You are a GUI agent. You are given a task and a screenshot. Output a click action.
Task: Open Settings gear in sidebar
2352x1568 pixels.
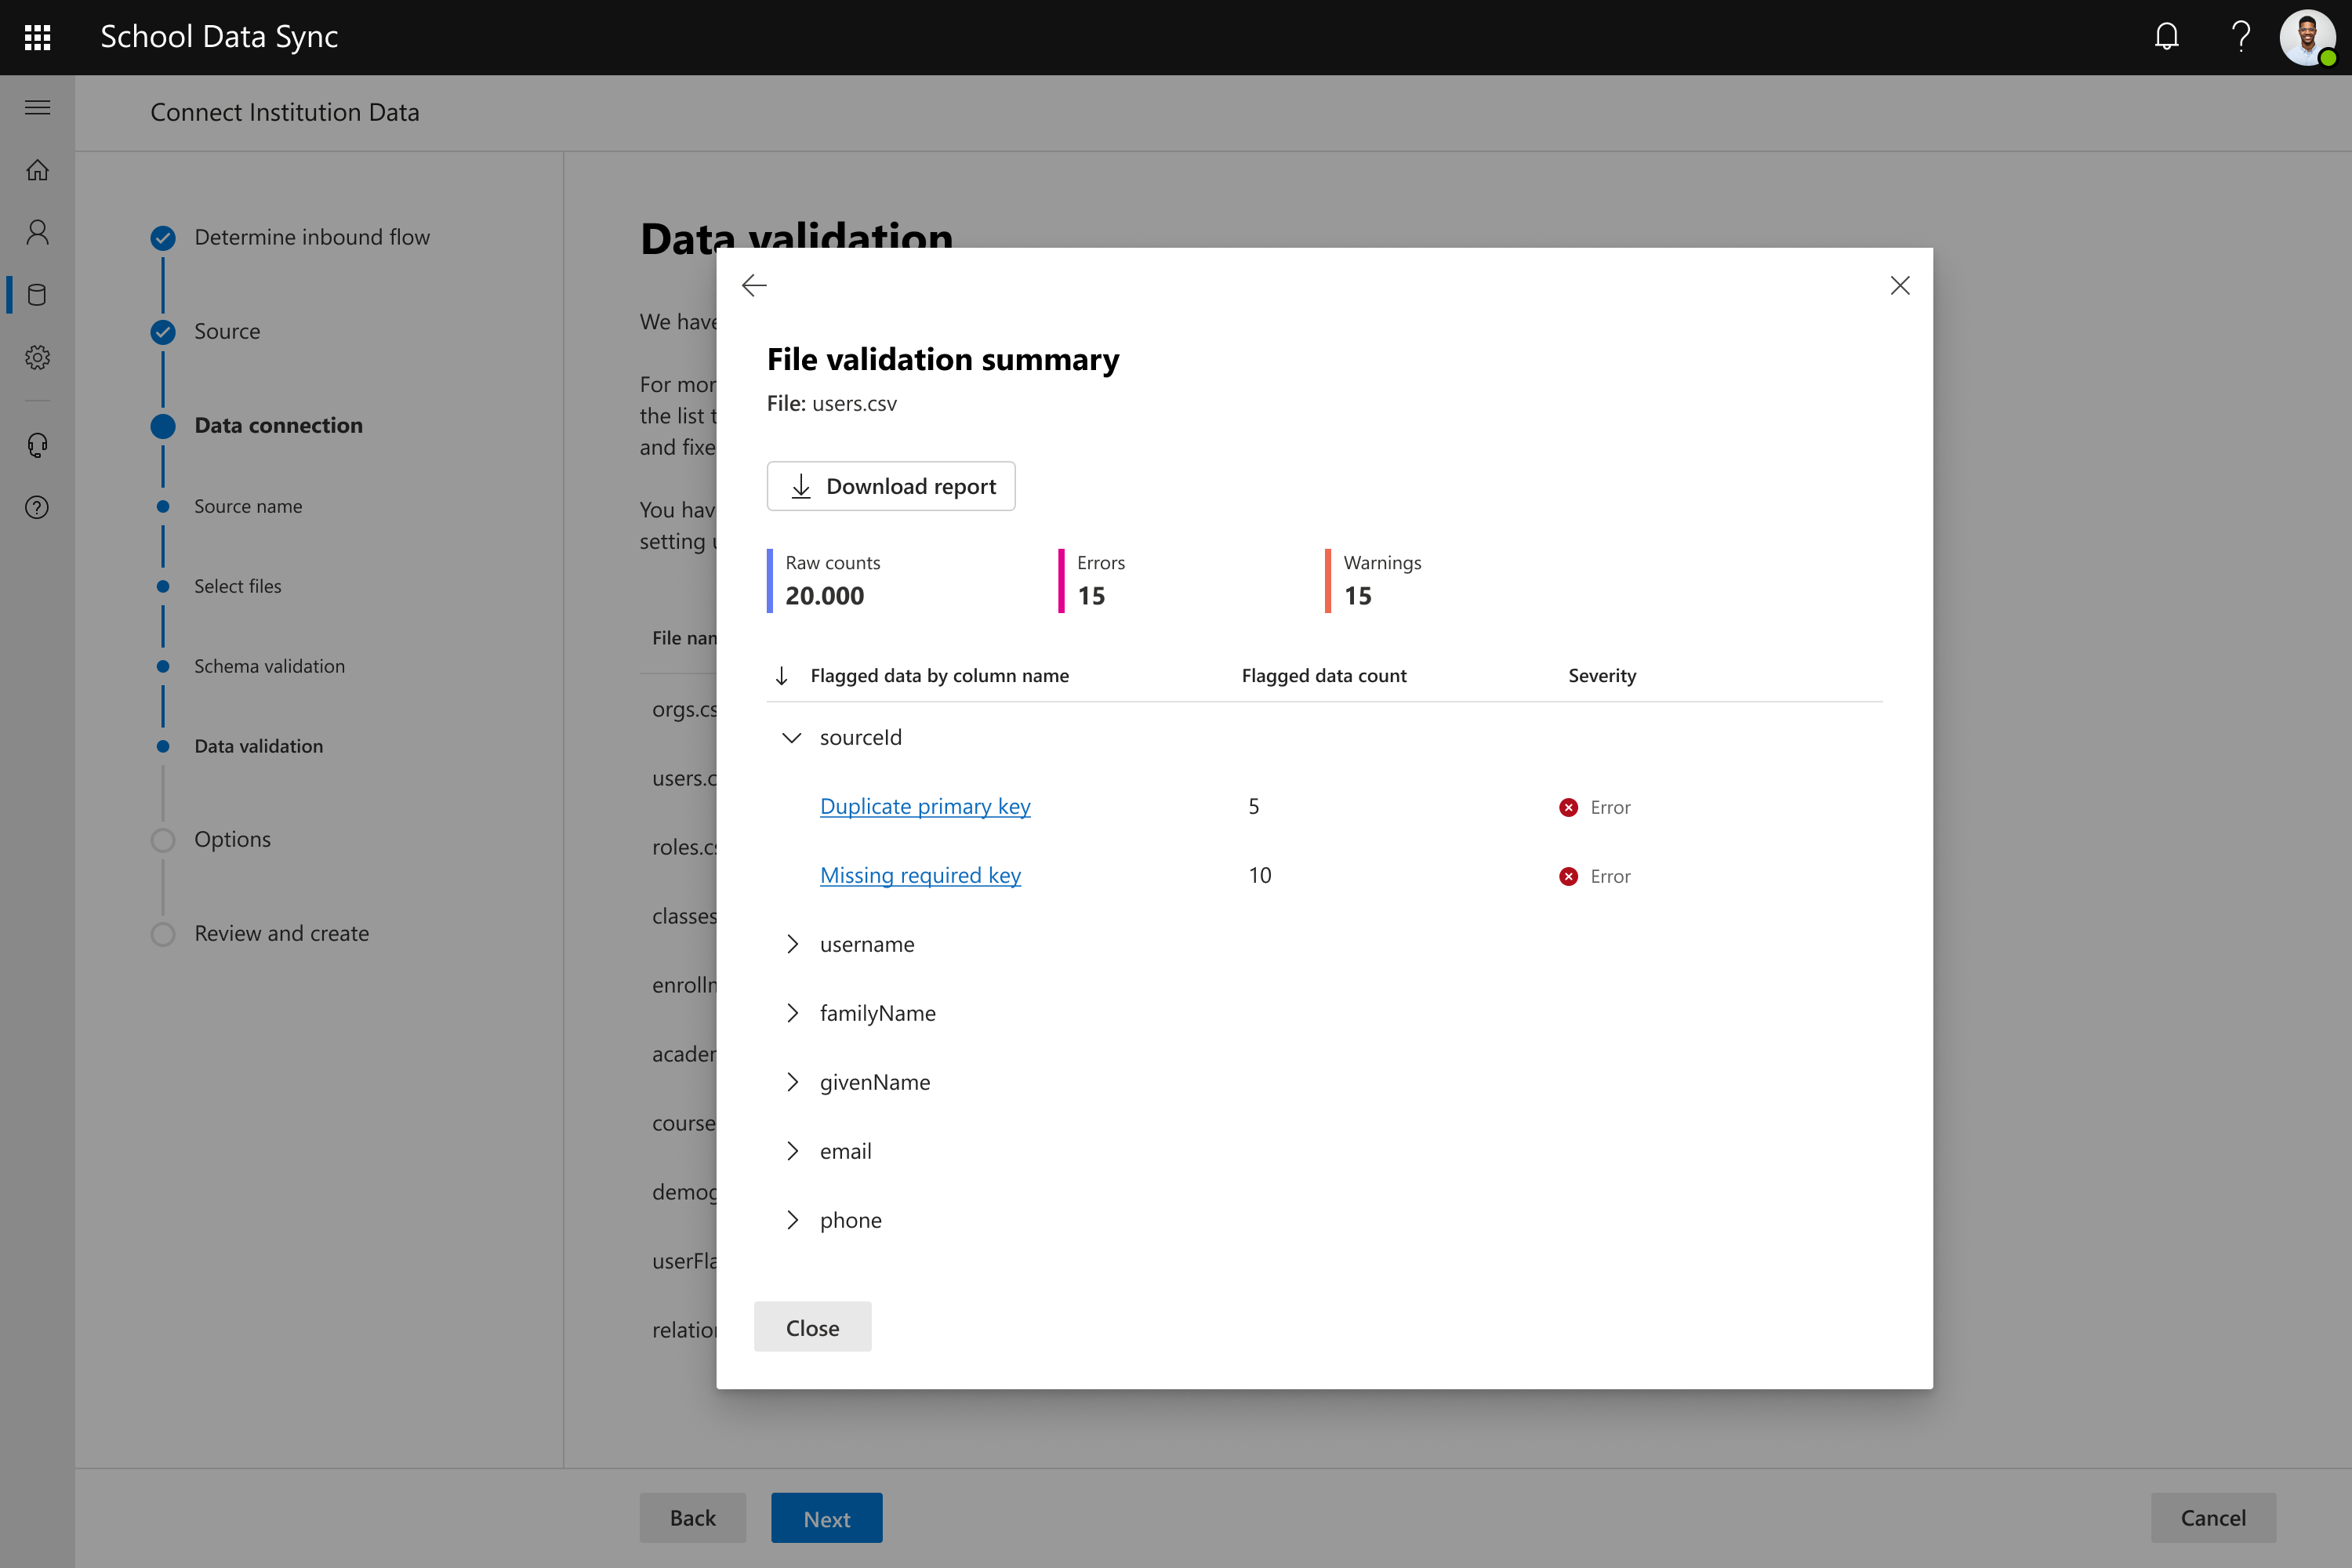point(37,357)
